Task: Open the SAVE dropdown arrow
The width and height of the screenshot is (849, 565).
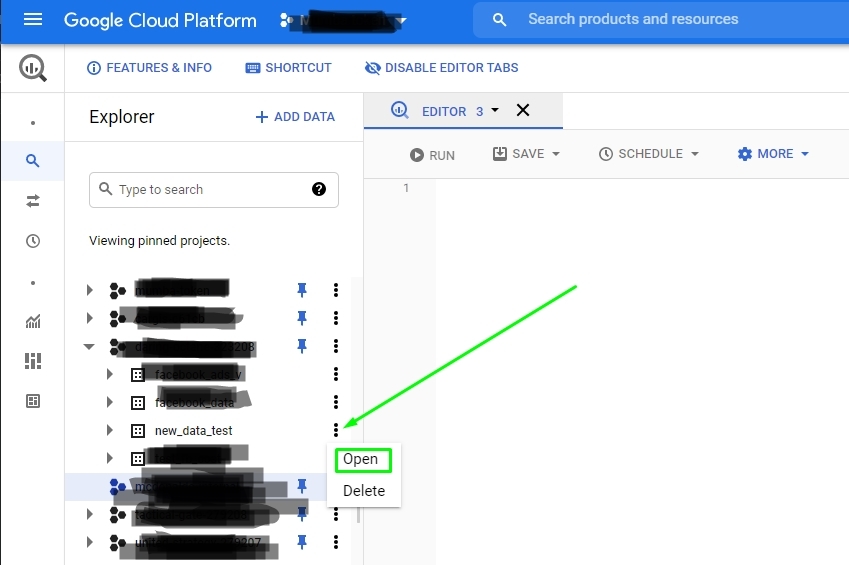Action: [556, 154]
